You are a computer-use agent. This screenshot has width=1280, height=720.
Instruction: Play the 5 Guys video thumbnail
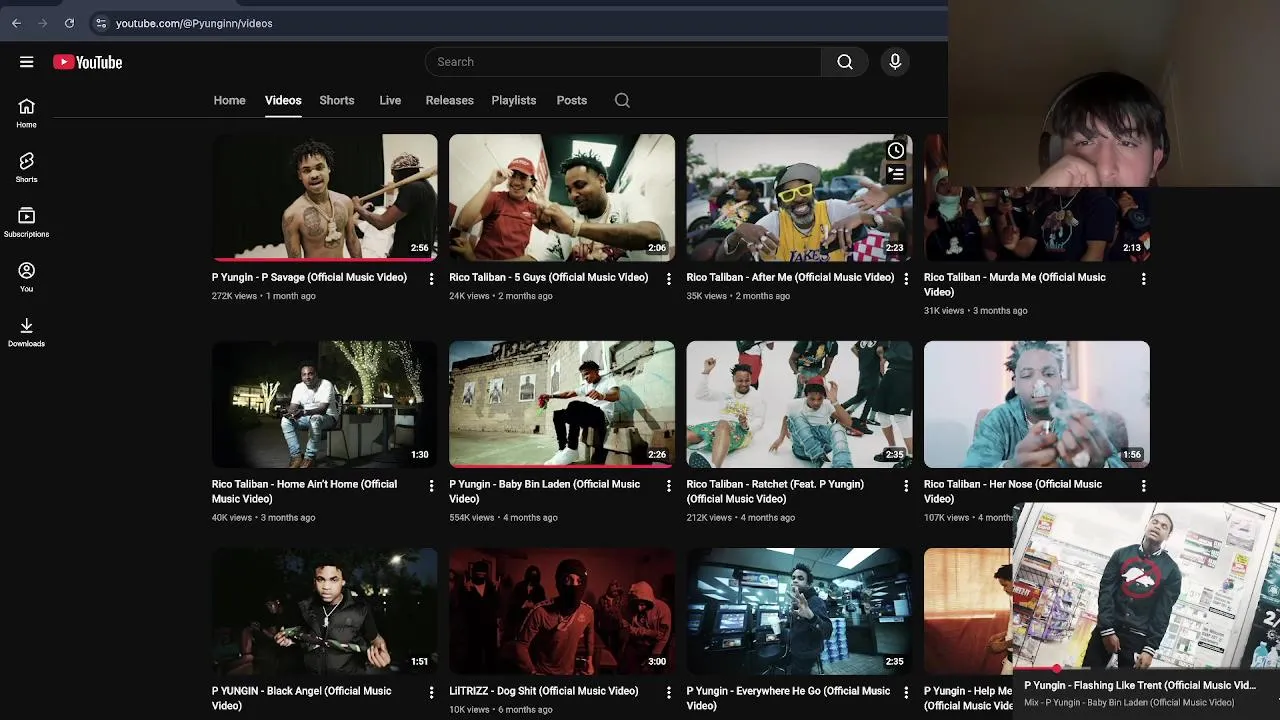click(x=562, y=197)
